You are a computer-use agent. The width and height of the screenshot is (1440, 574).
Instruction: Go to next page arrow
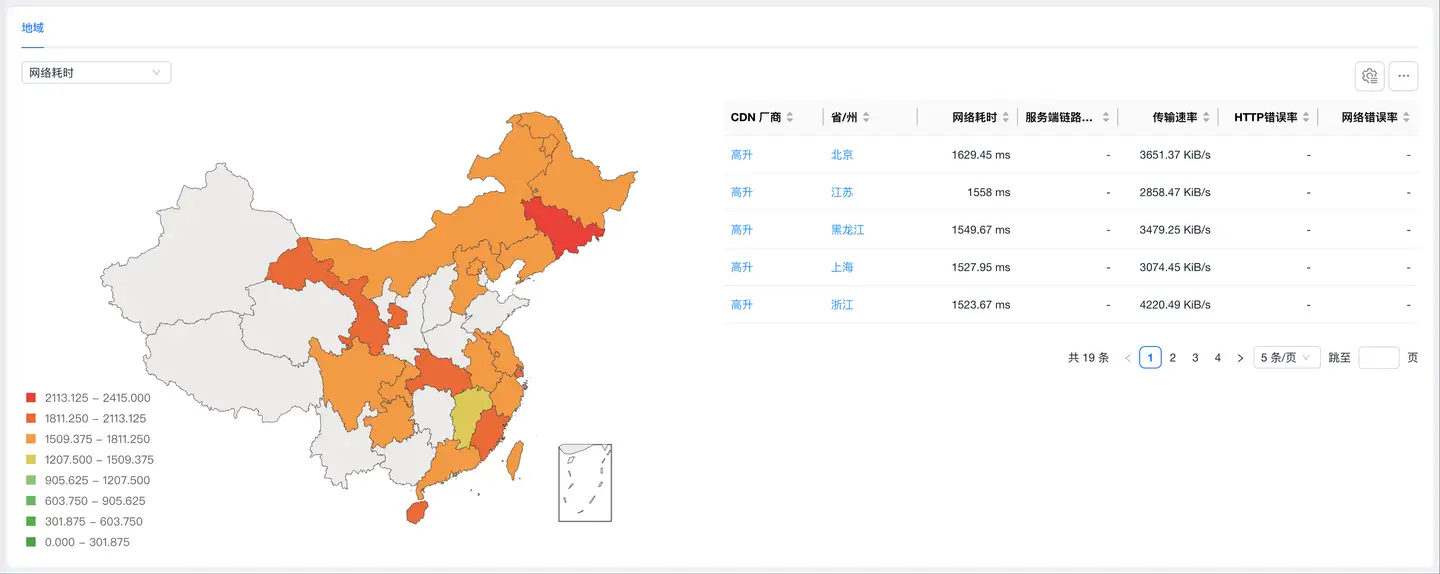1240,358
